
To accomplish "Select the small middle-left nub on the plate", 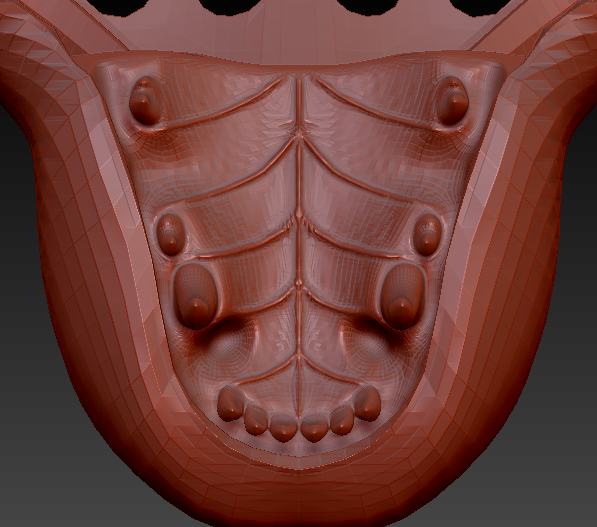I will [171, 234].
